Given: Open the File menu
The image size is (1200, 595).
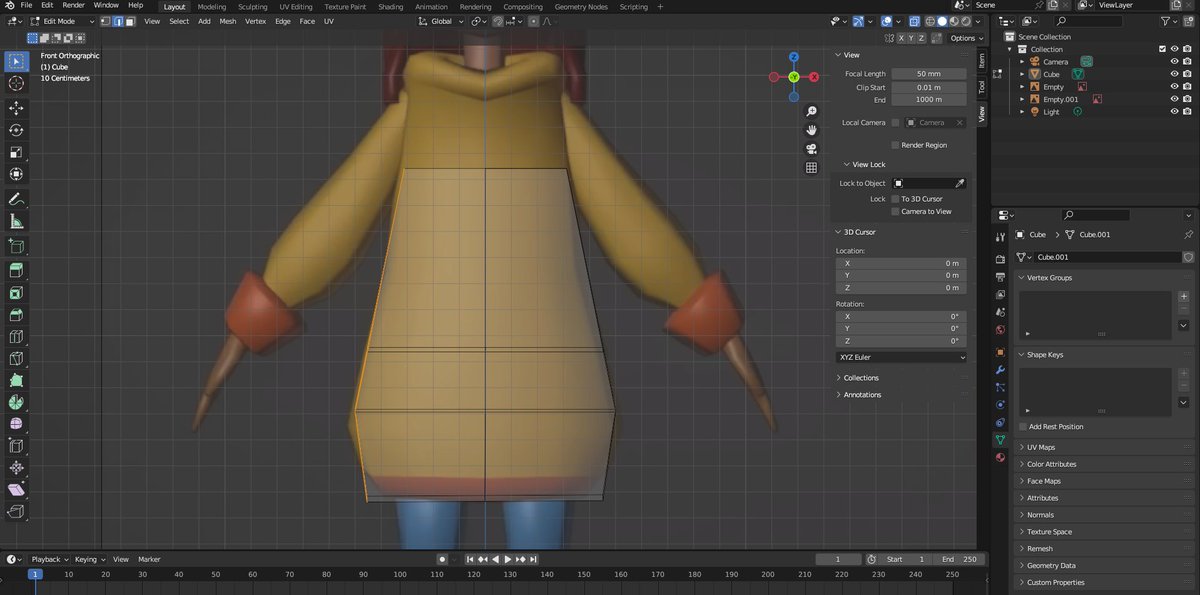Looking at the screenshot, I should [26, 6].
